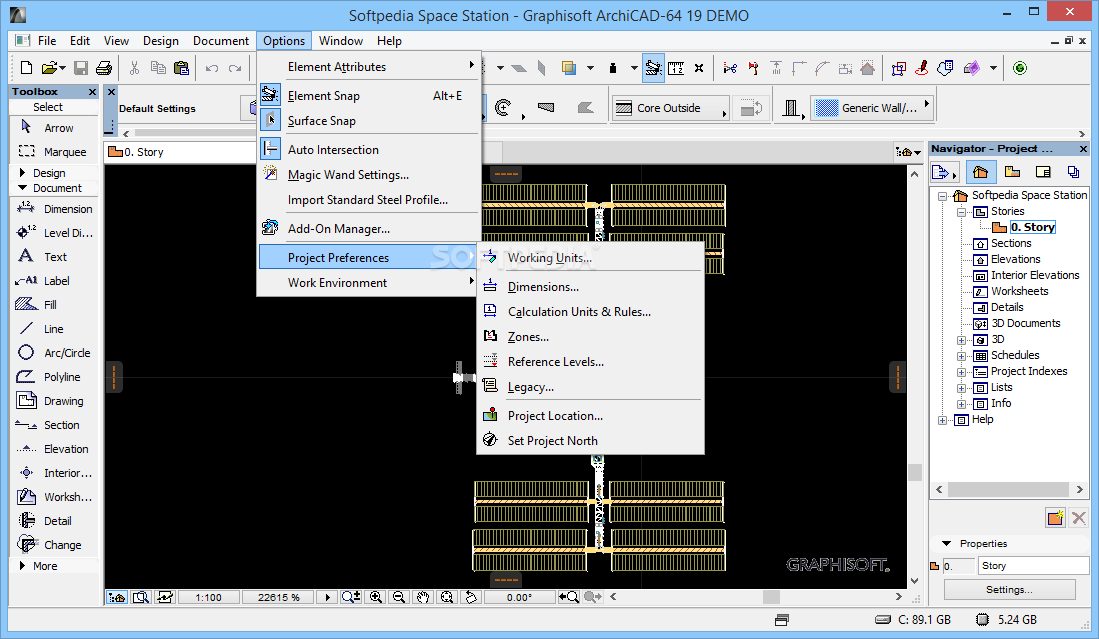Select Worksheets in Navigator tree
The width and height of the screenshot is (1099, 639).
click(1019, 291)
